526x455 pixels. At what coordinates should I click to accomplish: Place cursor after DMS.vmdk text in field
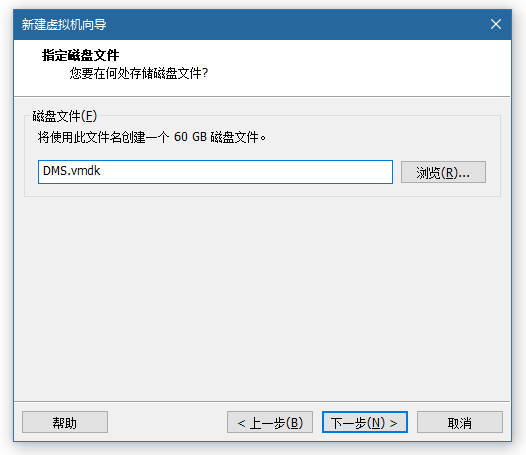(101, 171)
